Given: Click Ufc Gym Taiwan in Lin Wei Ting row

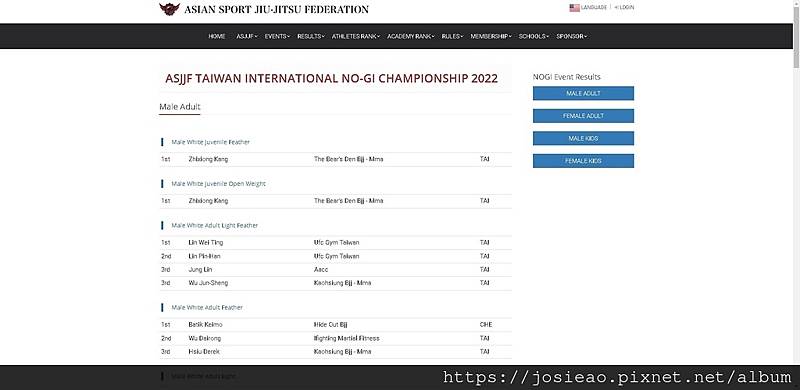Looking at the screenshot, I should coord(336,242).
